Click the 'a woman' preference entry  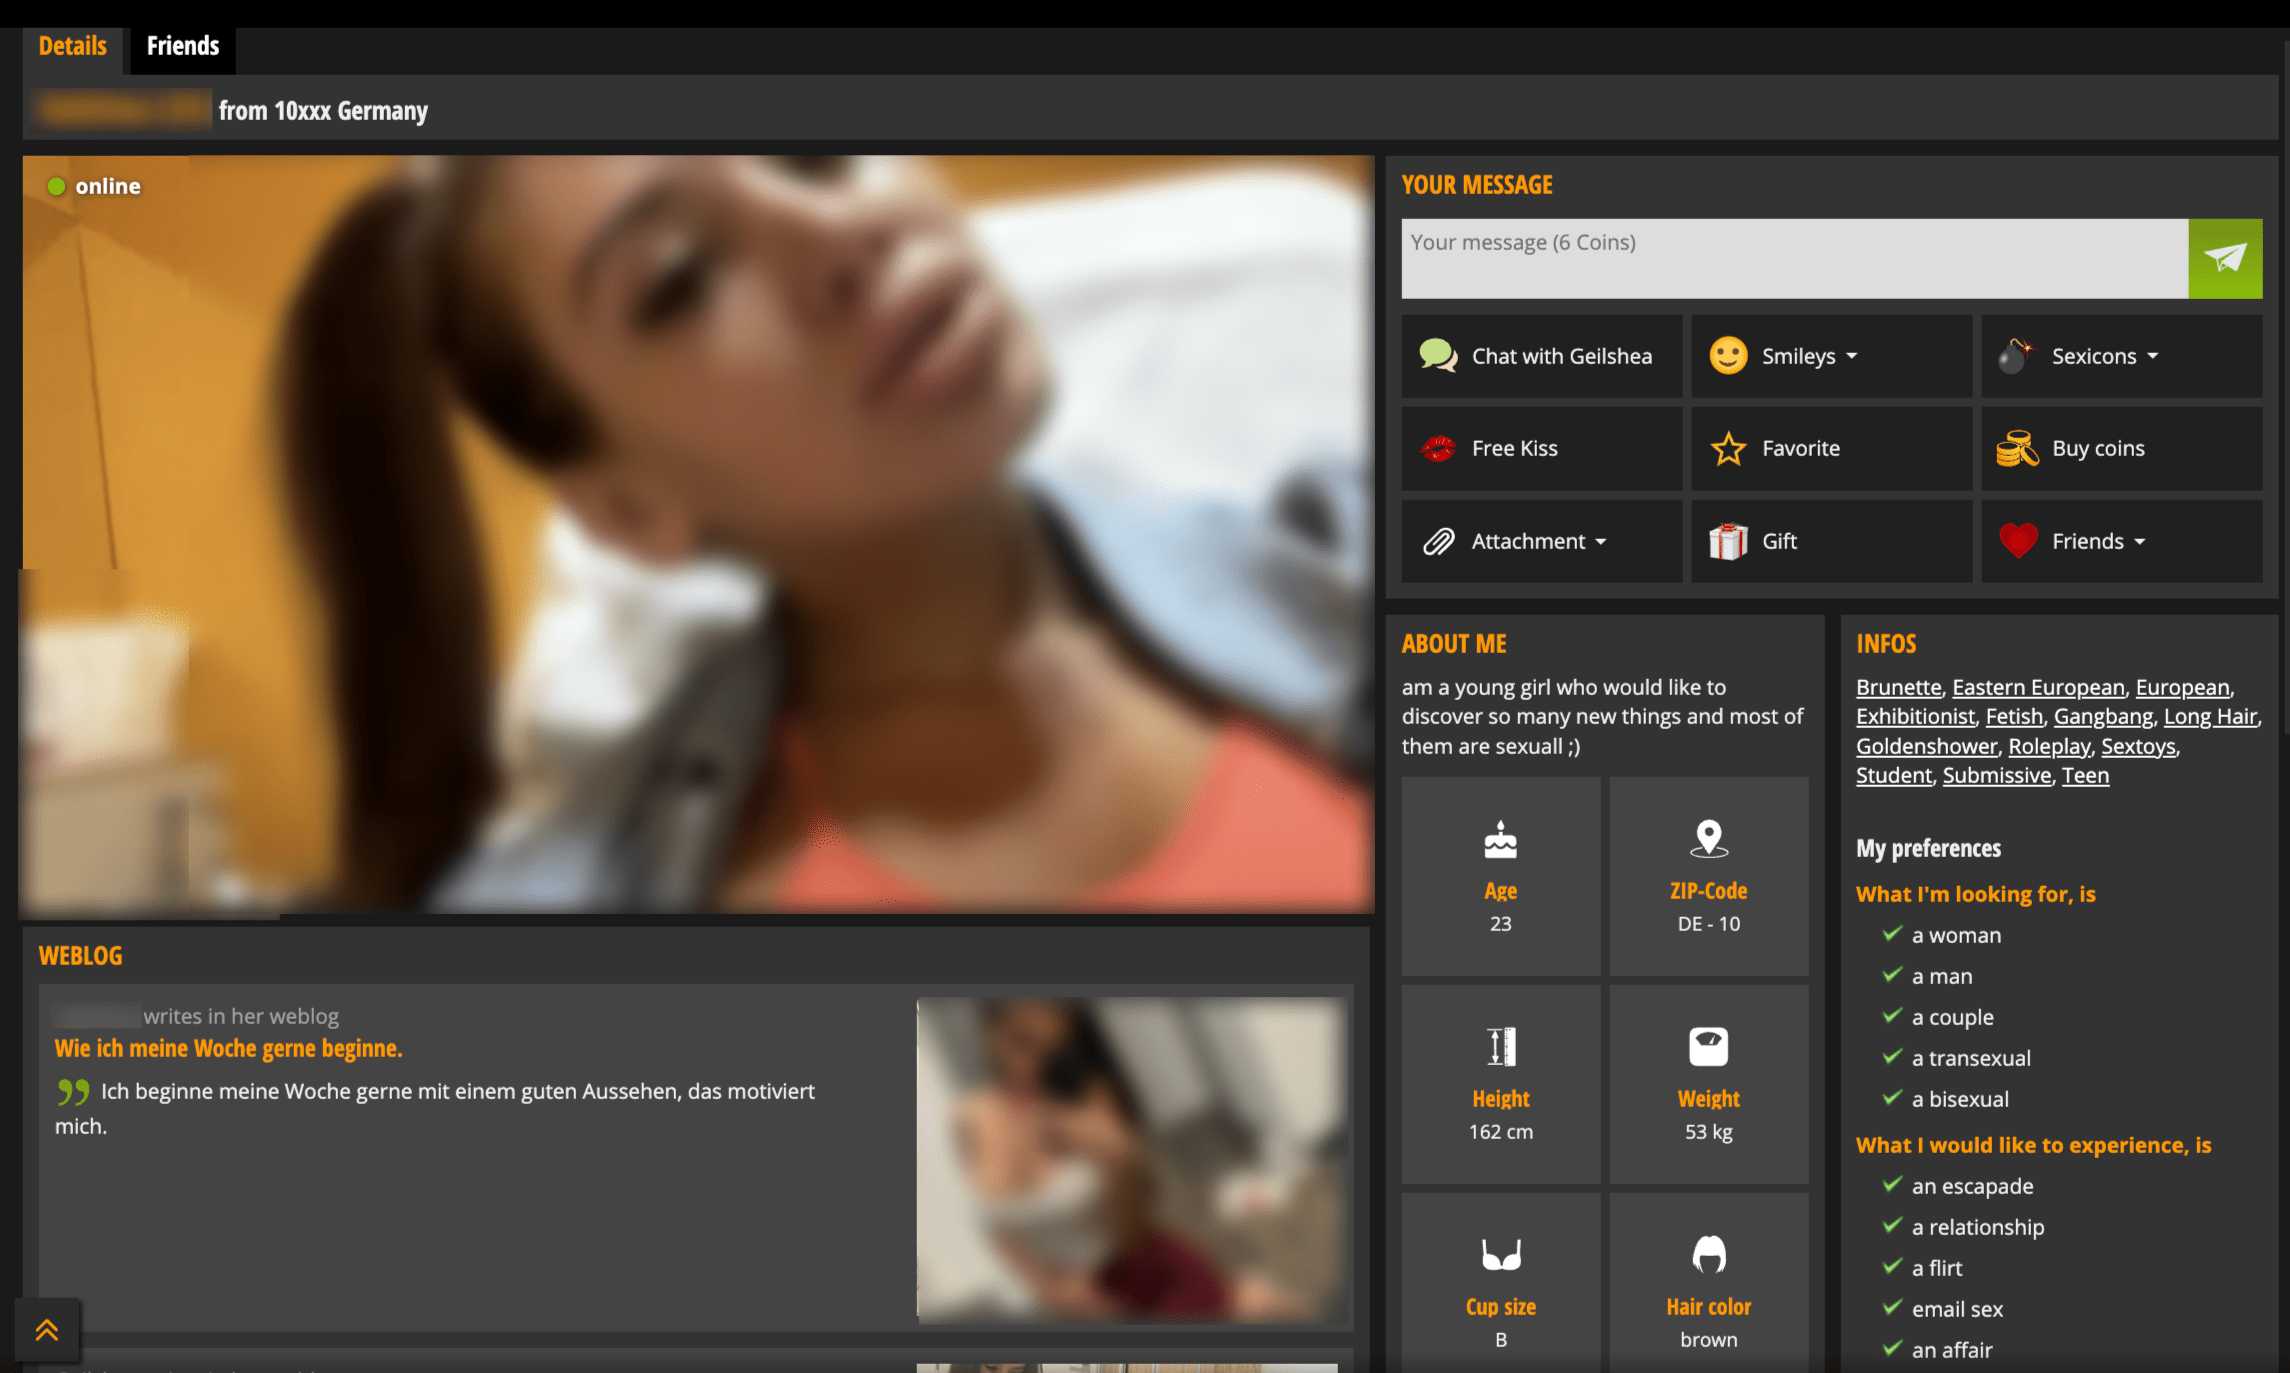point(1956,935)
